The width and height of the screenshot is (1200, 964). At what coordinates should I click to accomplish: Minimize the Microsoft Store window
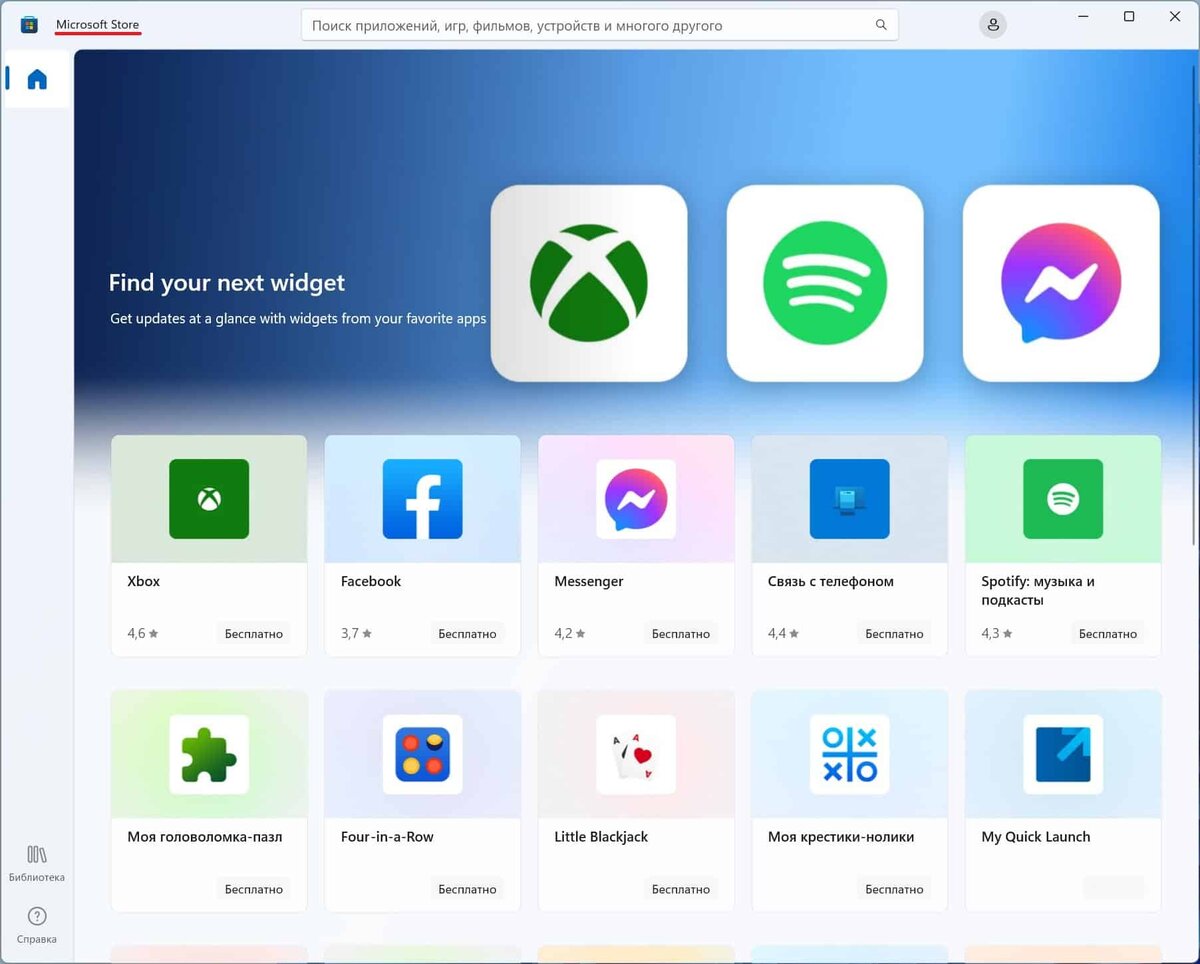1083,17
